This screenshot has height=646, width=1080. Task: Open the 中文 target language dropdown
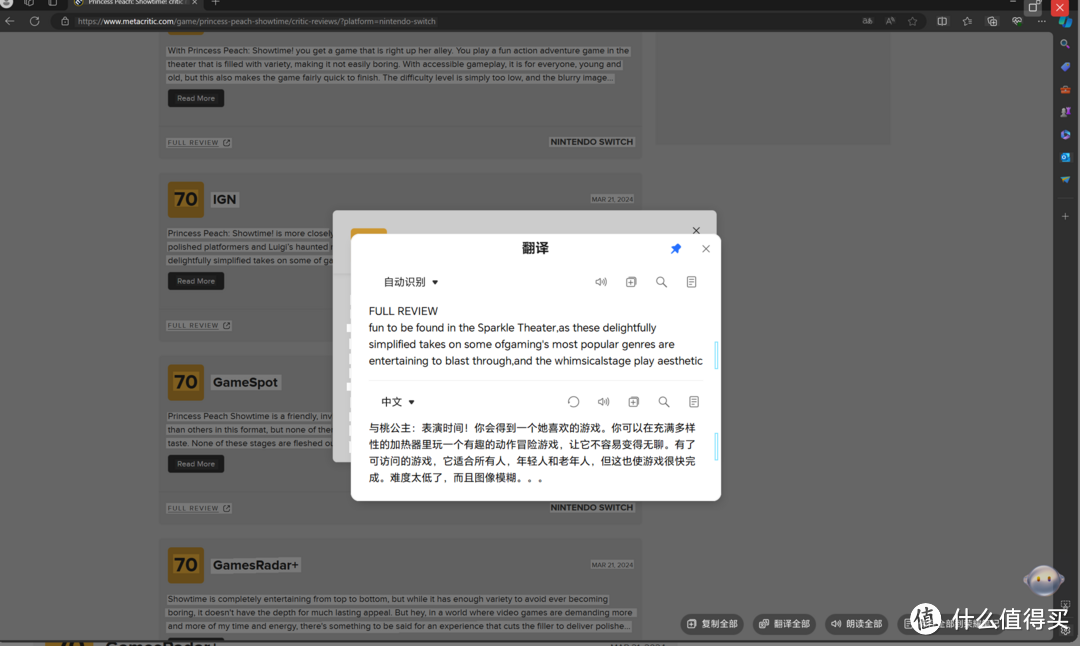coord(397,402)
